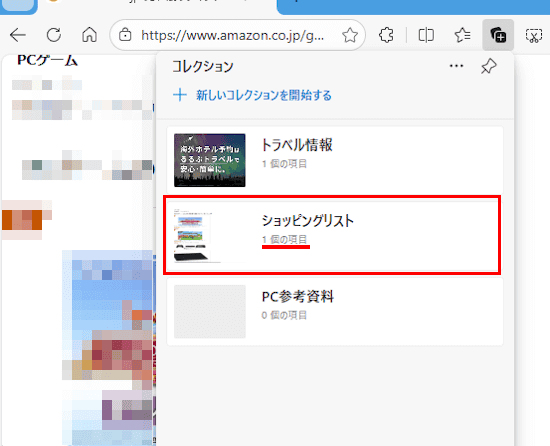Click item count under PC参考資料
550x446 pixels.
click(x=284, y=315)
